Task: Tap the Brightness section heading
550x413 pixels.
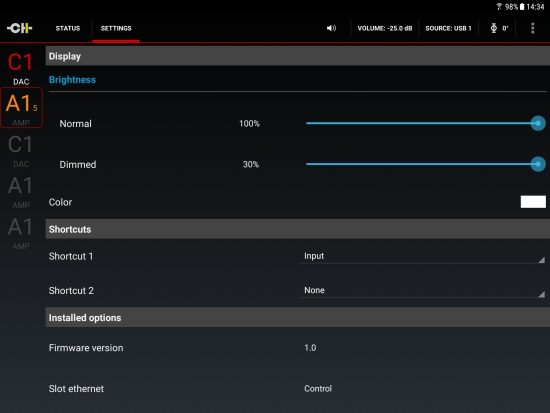Action: click(x=72, y=80)
